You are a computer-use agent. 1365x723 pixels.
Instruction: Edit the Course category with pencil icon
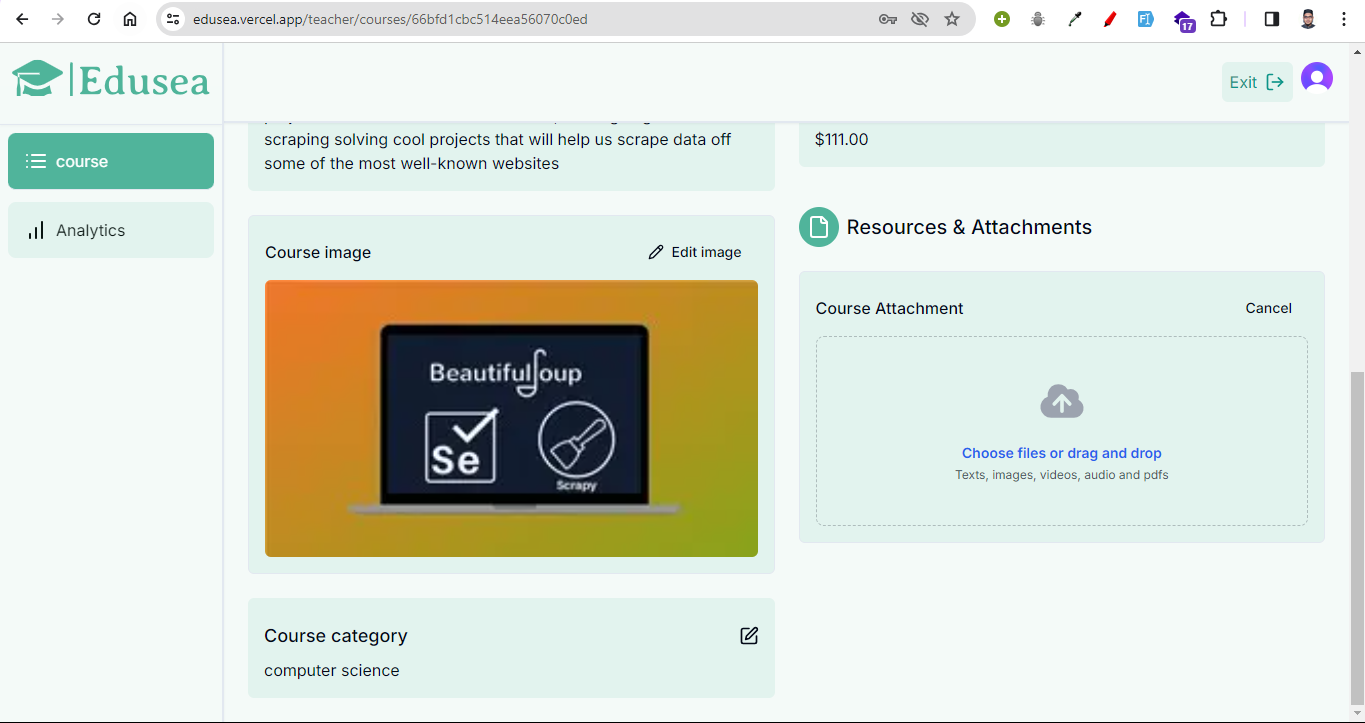749,635
